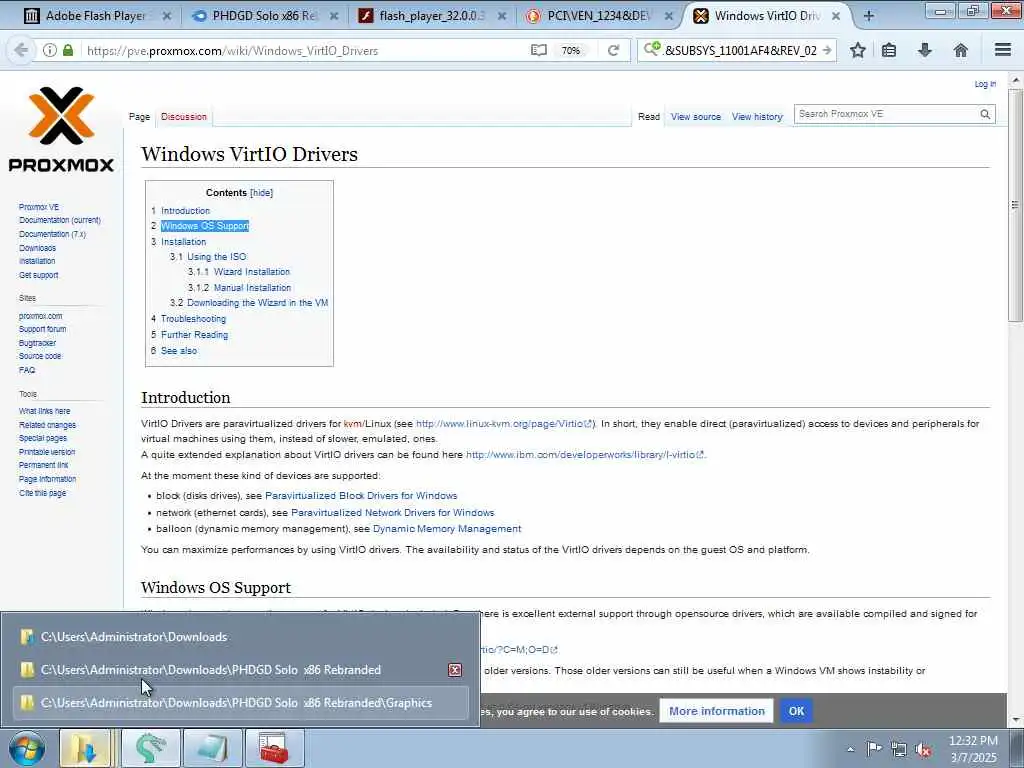Show bookmarks list icon
The image size is (1024, 768).
(x=889, y=50)
